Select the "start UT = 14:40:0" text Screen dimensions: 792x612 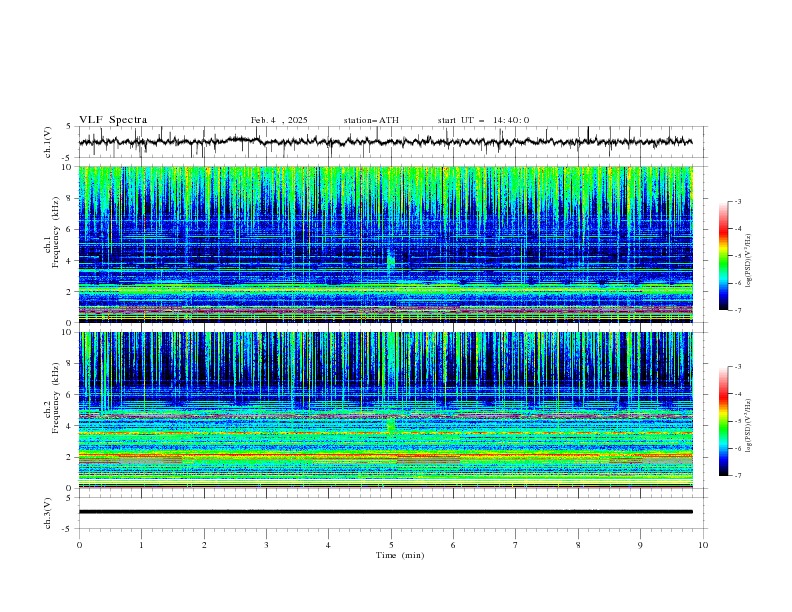[483, 120]
